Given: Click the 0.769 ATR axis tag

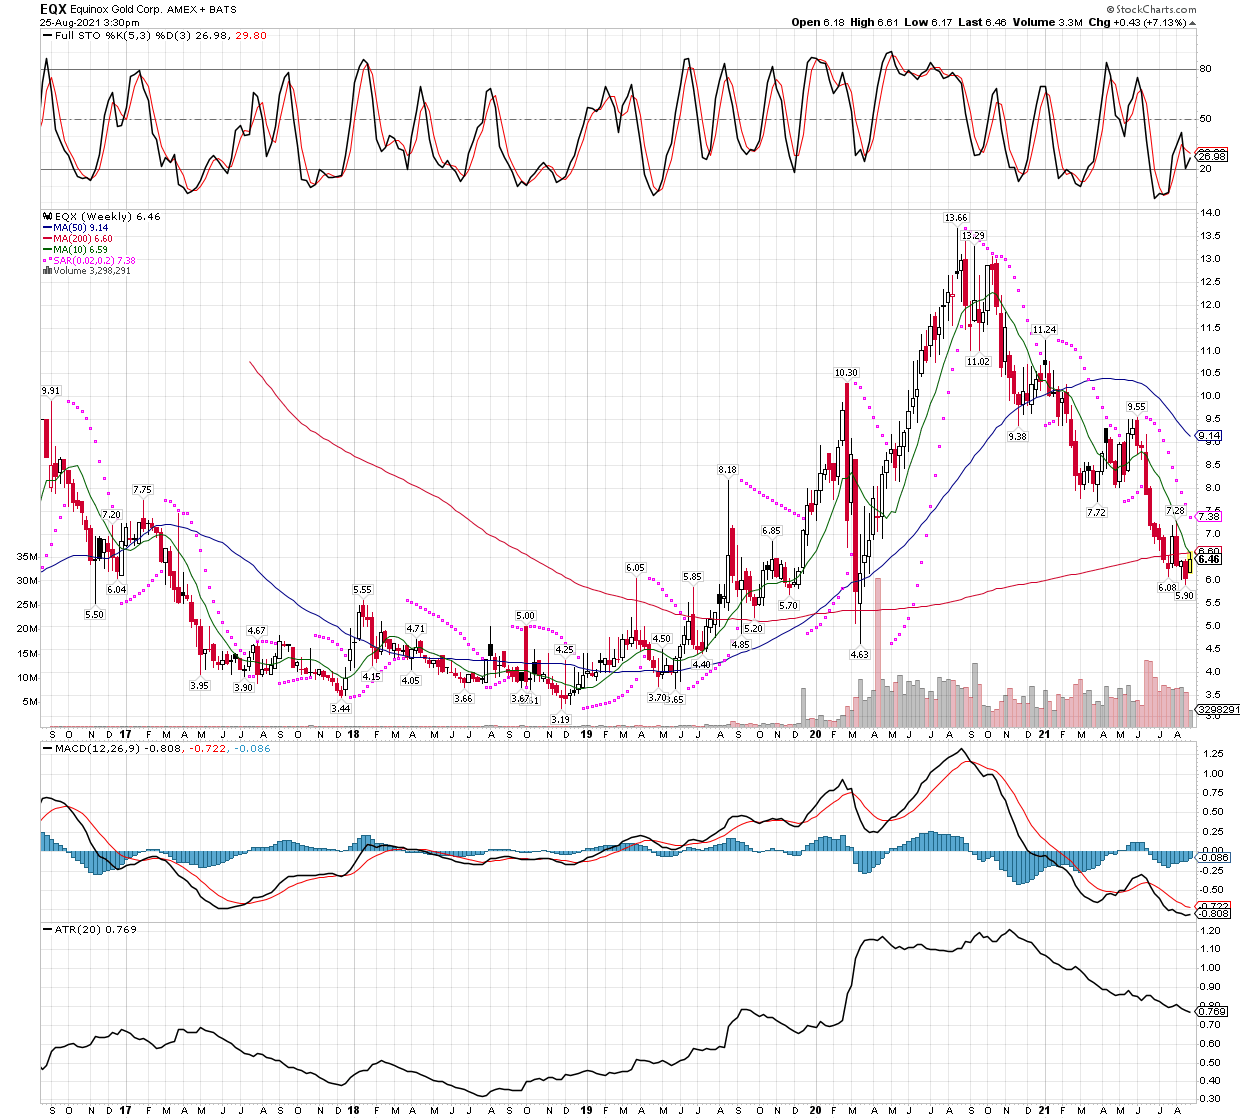Looking at the screenshot, I should [1212, 1012].
